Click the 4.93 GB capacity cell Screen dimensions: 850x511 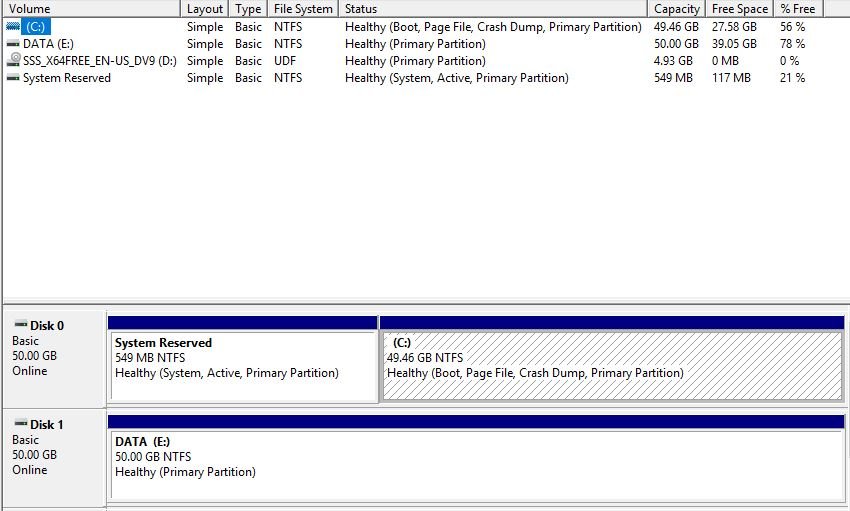673,61
